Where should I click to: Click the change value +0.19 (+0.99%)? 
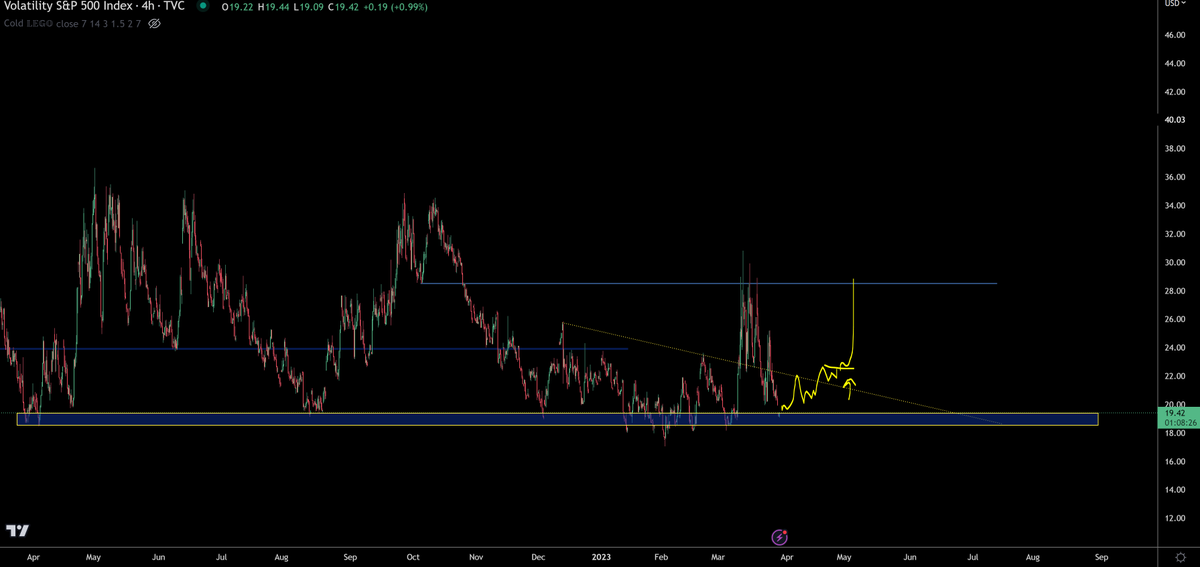(395, 6)
